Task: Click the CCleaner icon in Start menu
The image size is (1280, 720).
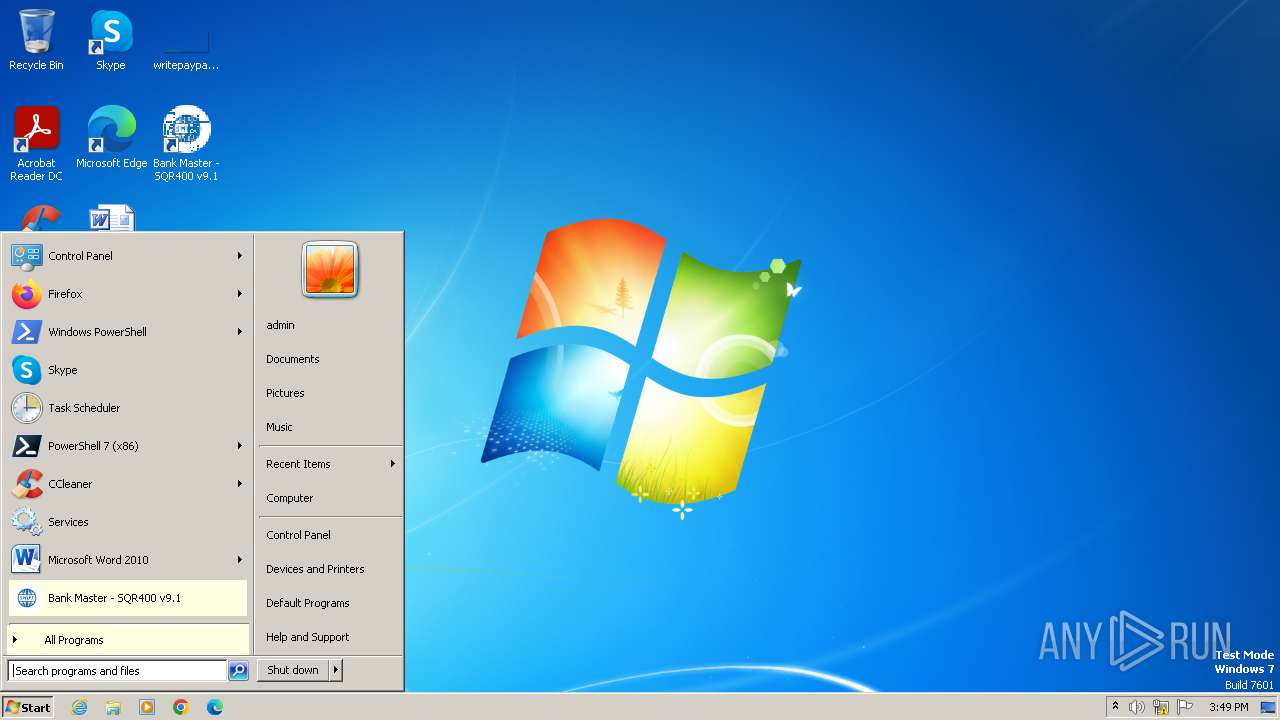Action: tap(26, 484)
